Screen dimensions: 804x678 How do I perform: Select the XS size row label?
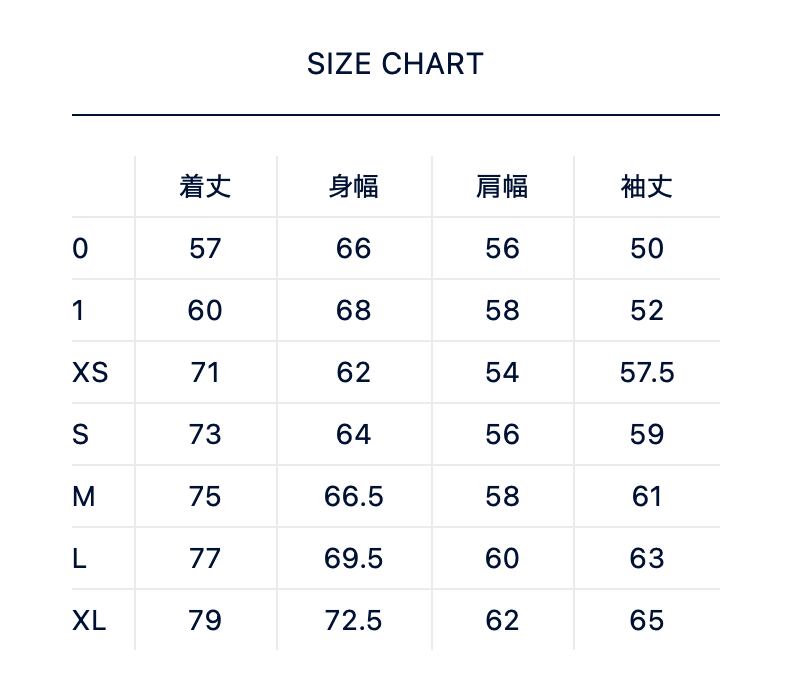90,373
